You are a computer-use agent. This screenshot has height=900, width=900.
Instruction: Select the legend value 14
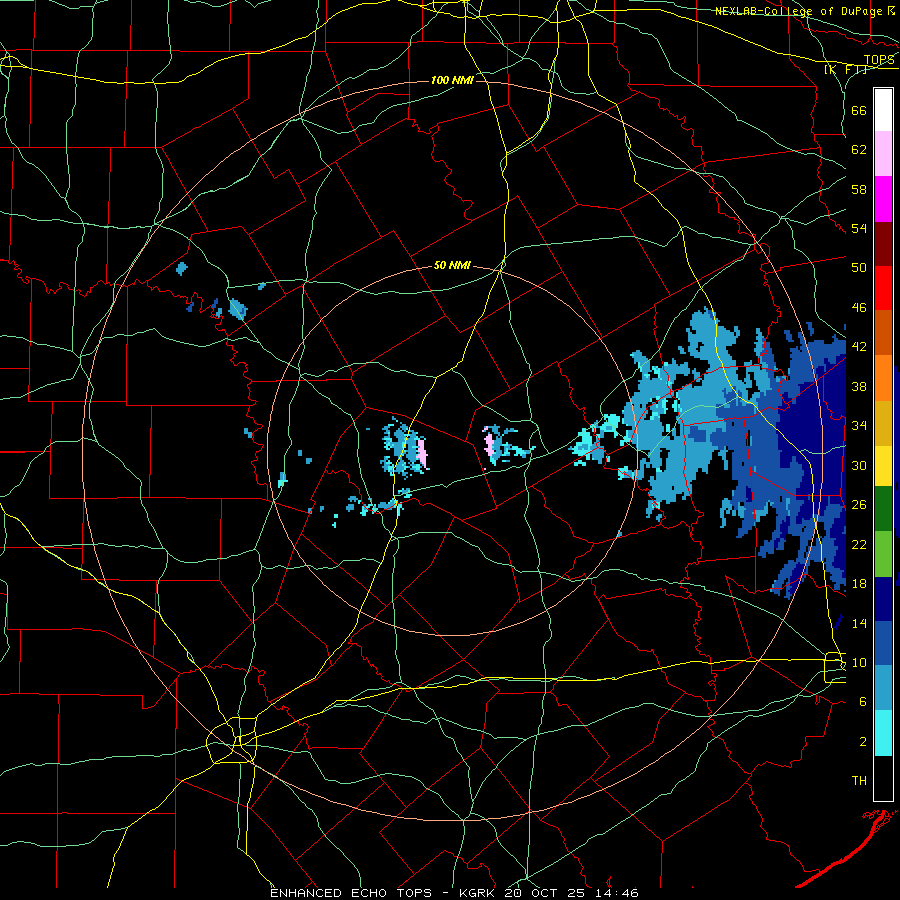tap(859, 623)
